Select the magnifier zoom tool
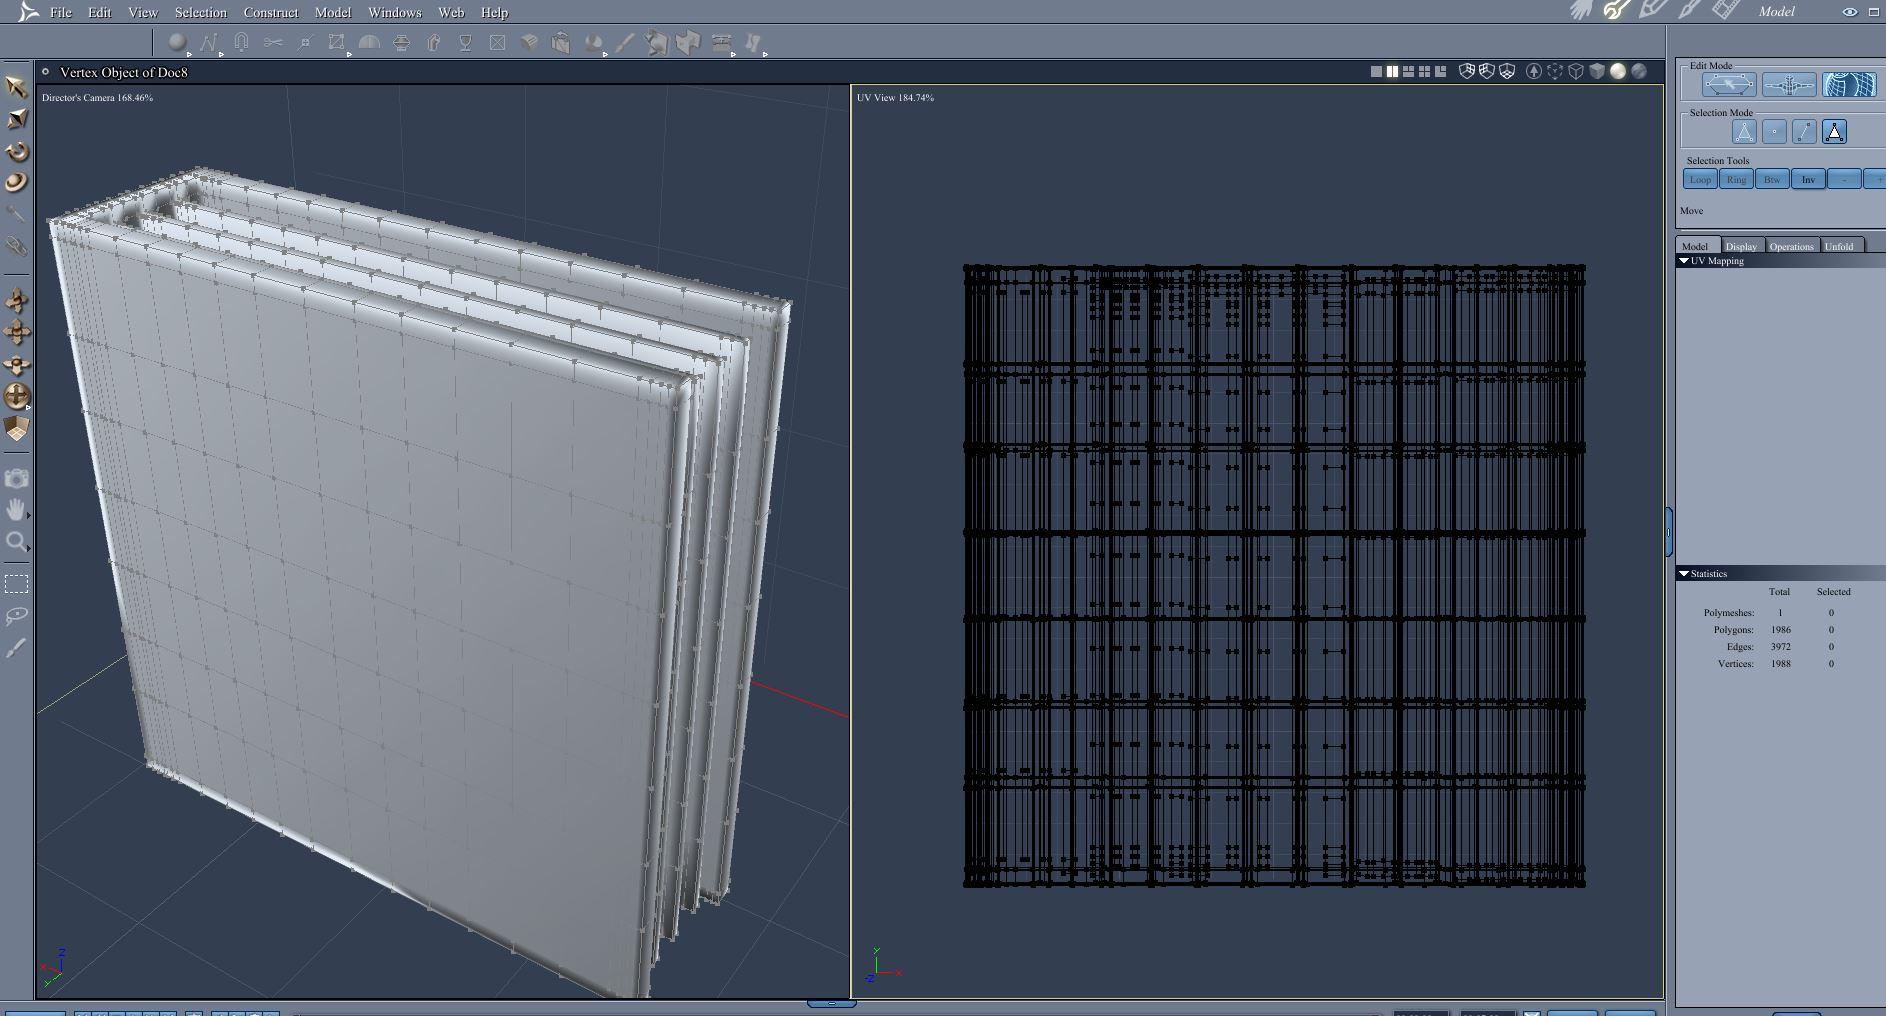Screen dimensions: 1886x1016 pyautogui.click(x=16, y=542)
